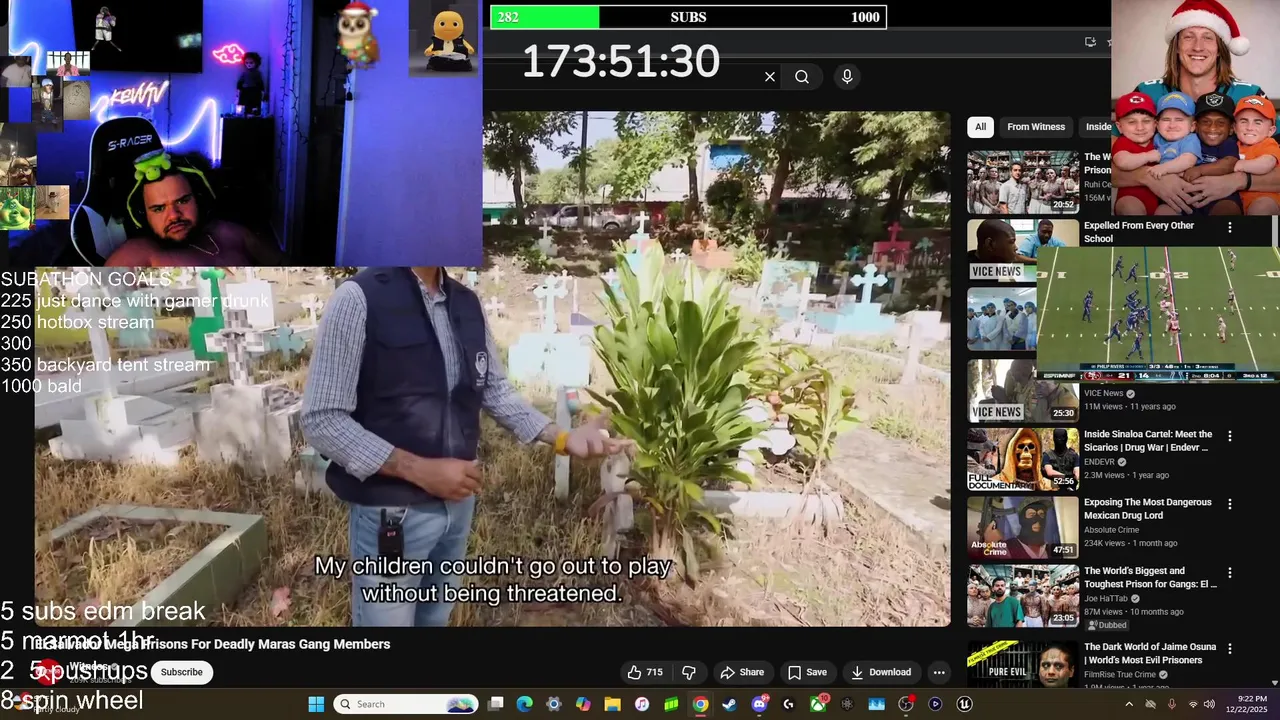
Task: Open Task View from the taskbar
Action: tap(496, 704)
